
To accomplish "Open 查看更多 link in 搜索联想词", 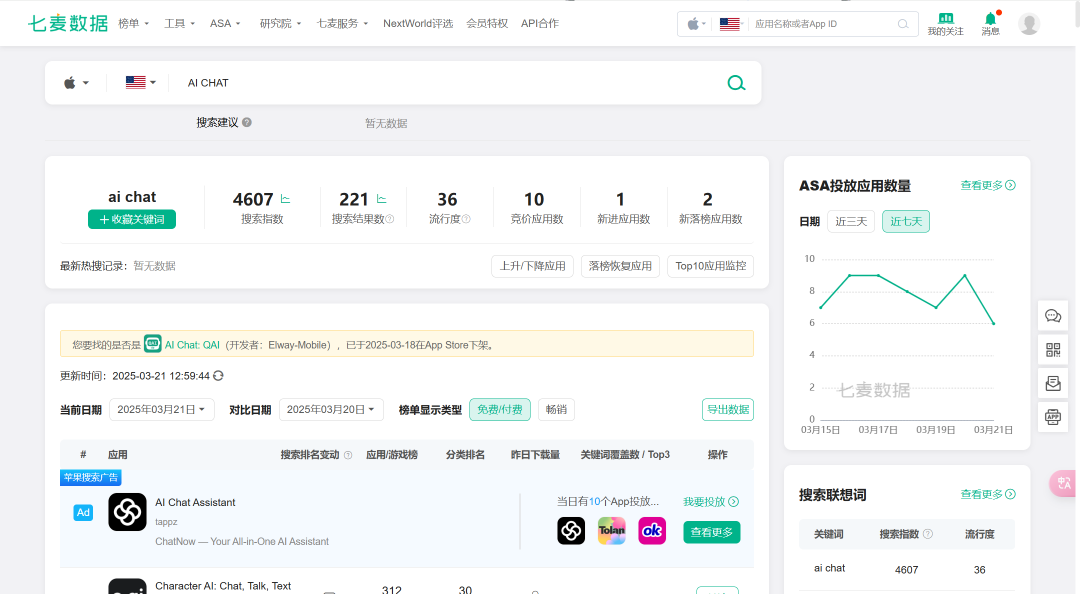I will coord(988,494).
